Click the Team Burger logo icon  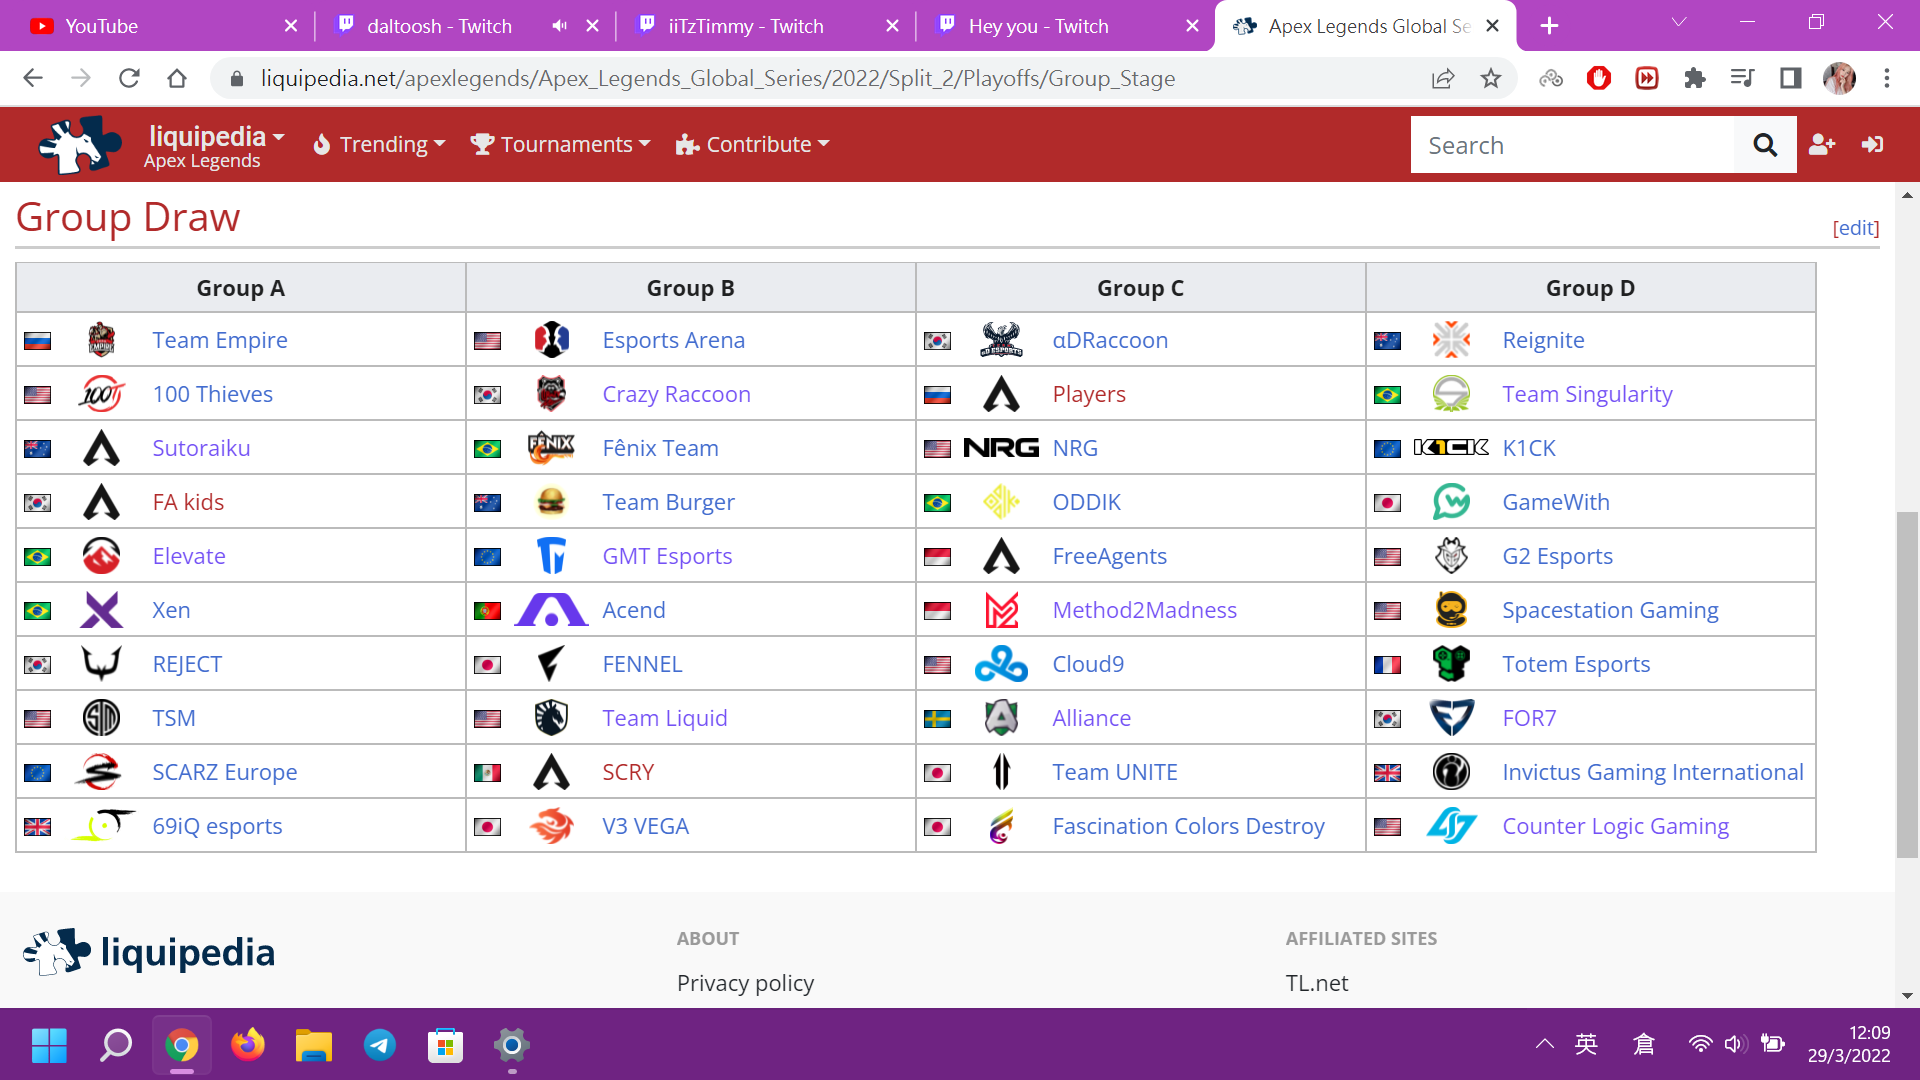[x=551, y=502]
